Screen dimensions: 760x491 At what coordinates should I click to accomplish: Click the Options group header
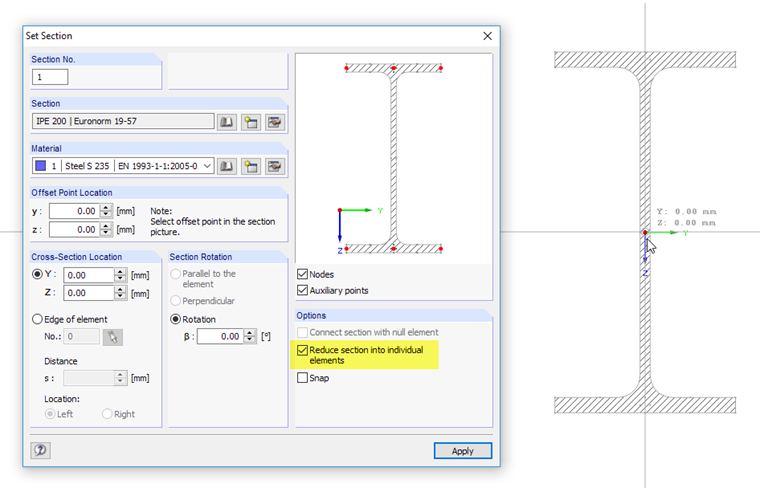point(394,316)
